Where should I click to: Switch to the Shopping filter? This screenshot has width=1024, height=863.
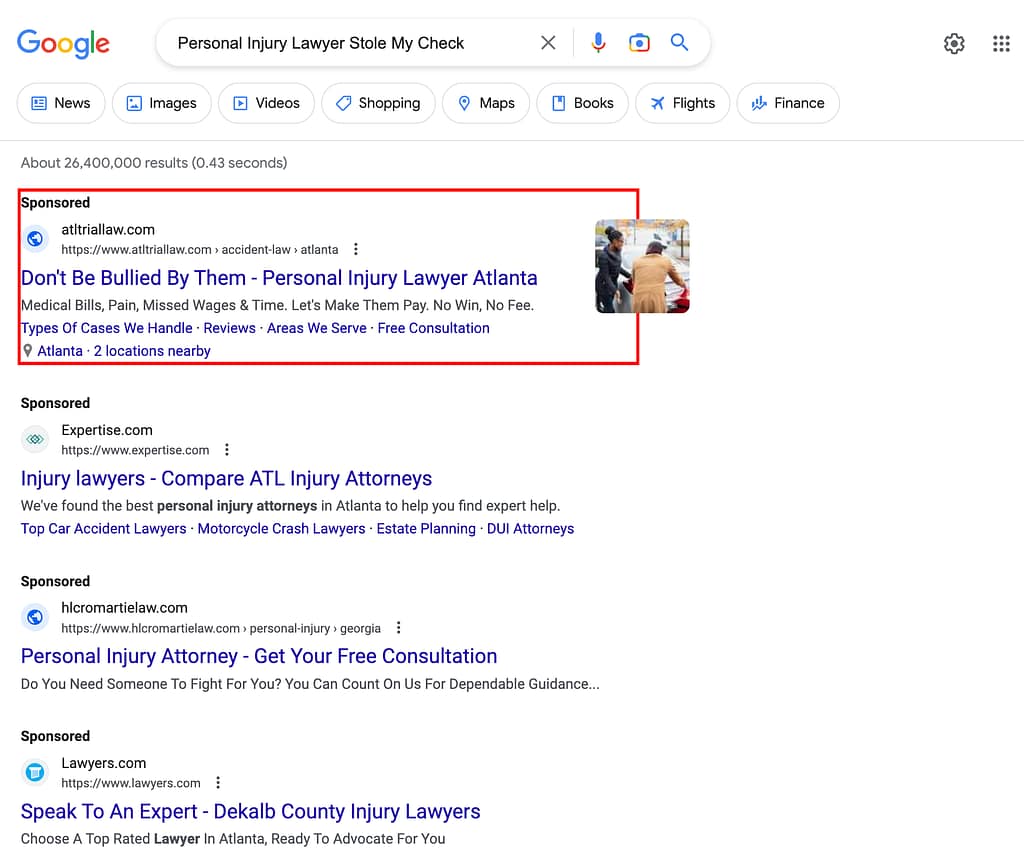click(x=378, y=103)
